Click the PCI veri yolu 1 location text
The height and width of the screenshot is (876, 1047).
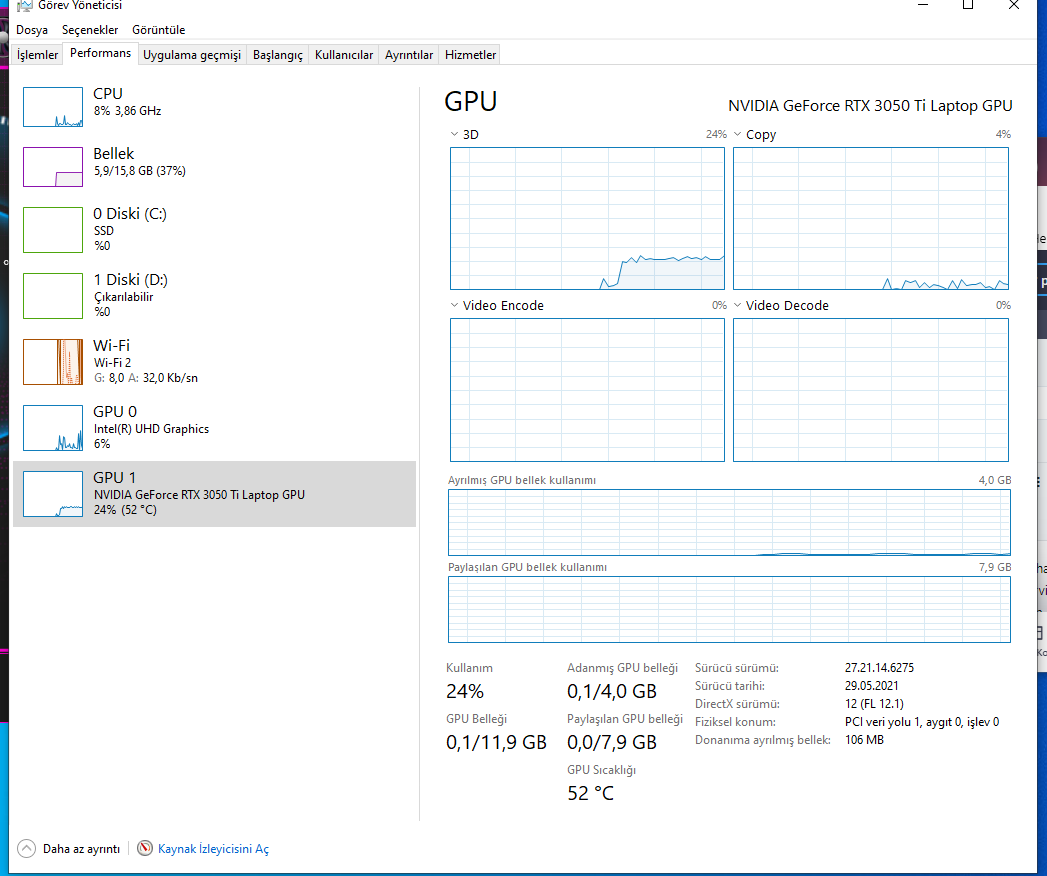(921, 722)
